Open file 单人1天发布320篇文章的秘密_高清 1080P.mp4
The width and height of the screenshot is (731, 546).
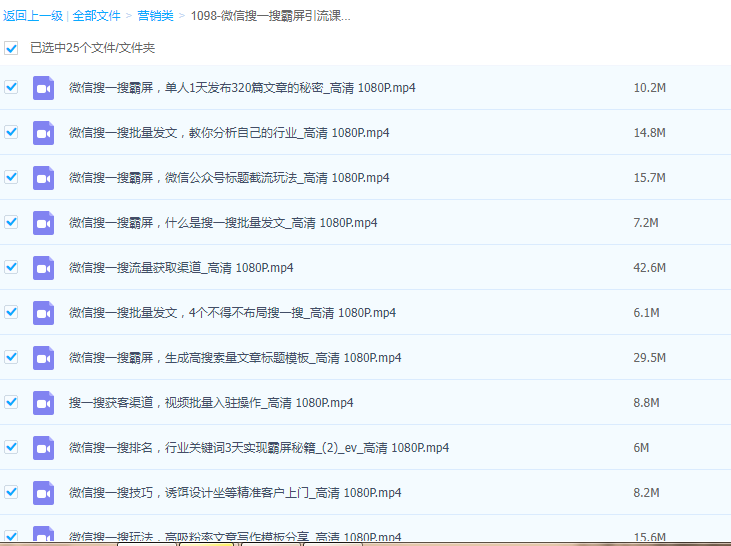click(x=242, y=88)
